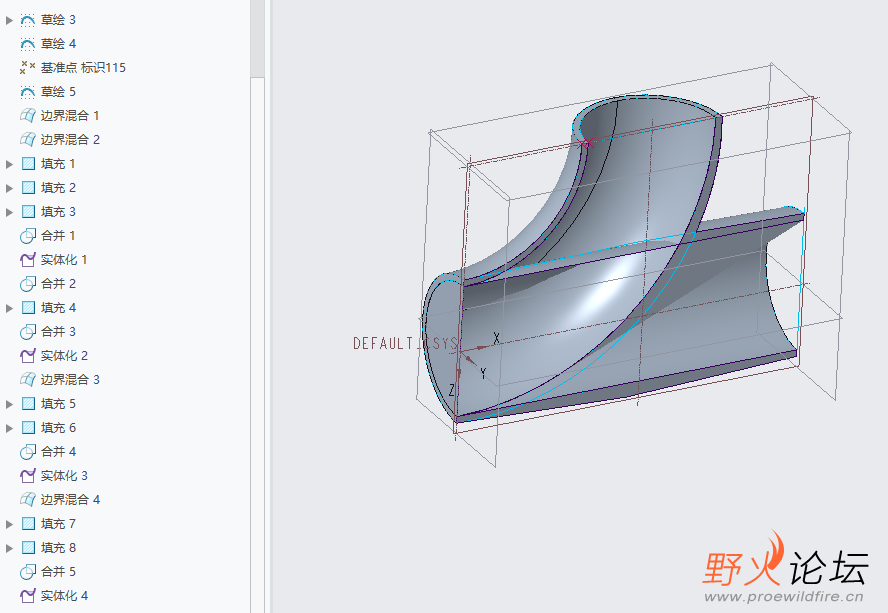
Task: Click the merge icon for 合并 4
Action: point(27,452)
